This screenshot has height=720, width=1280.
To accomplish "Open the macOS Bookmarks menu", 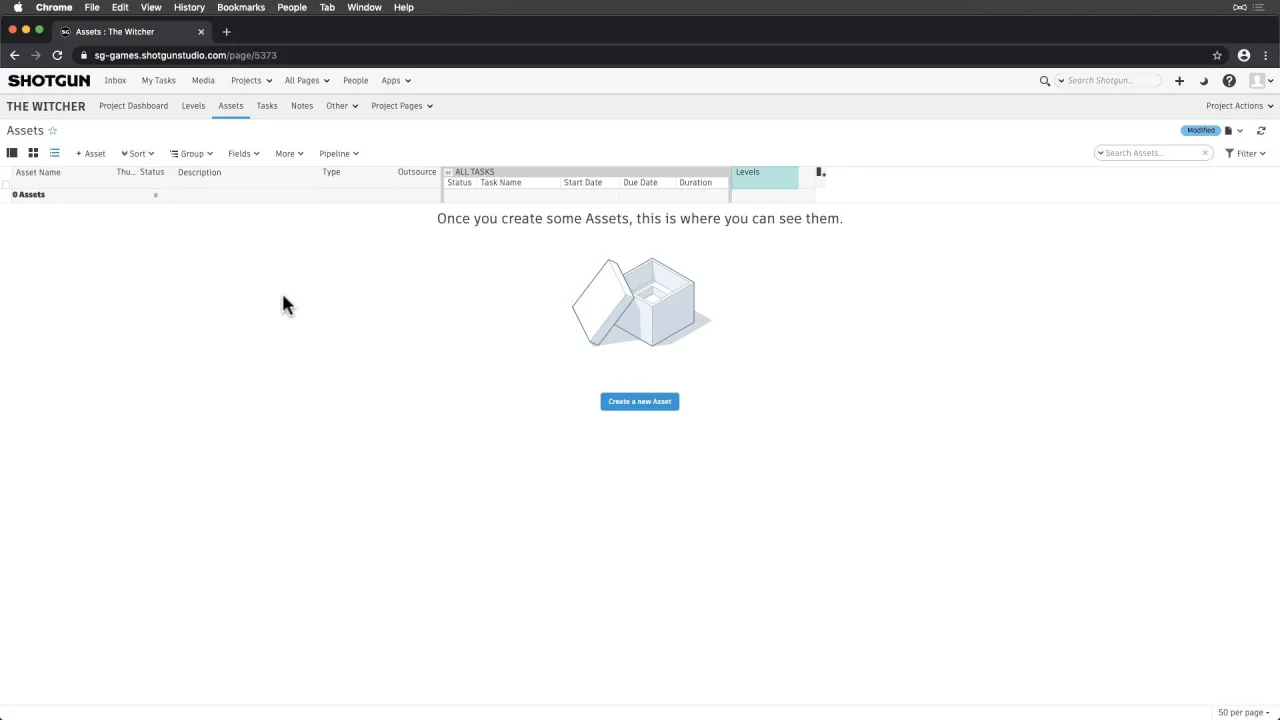I will [241, 7].
